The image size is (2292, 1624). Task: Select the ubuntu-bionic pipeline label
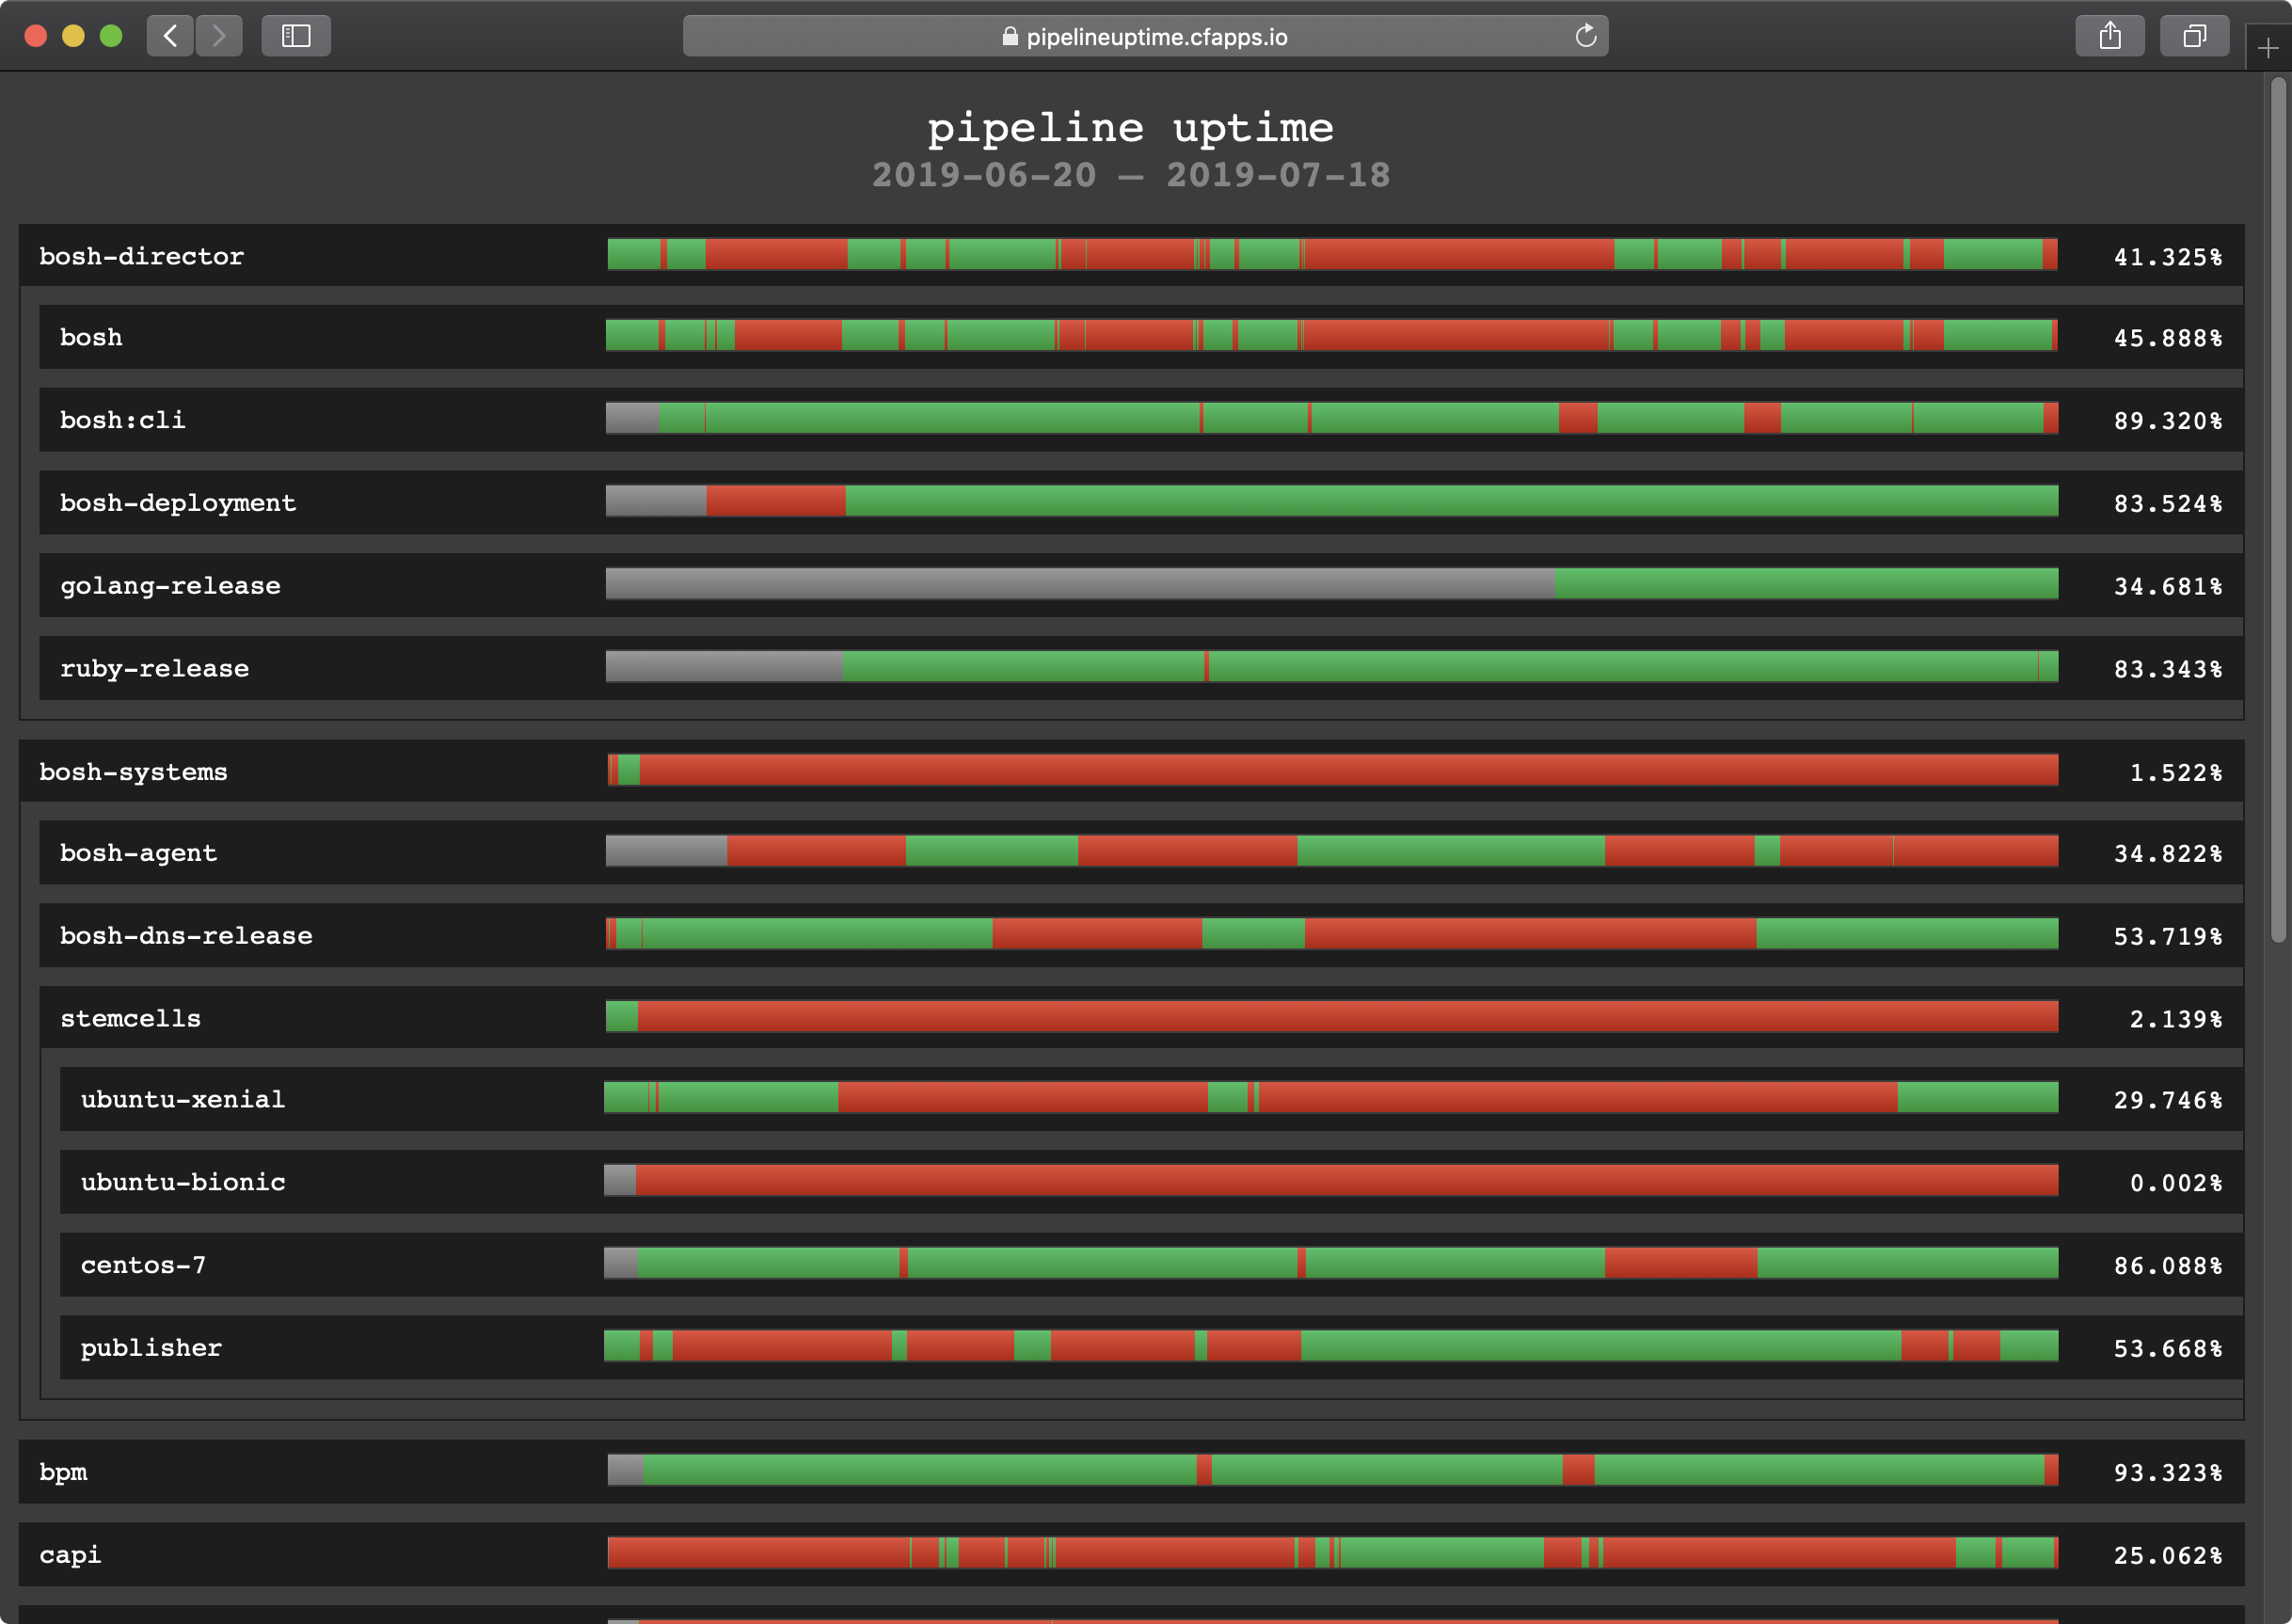[x=183, y=1182]
